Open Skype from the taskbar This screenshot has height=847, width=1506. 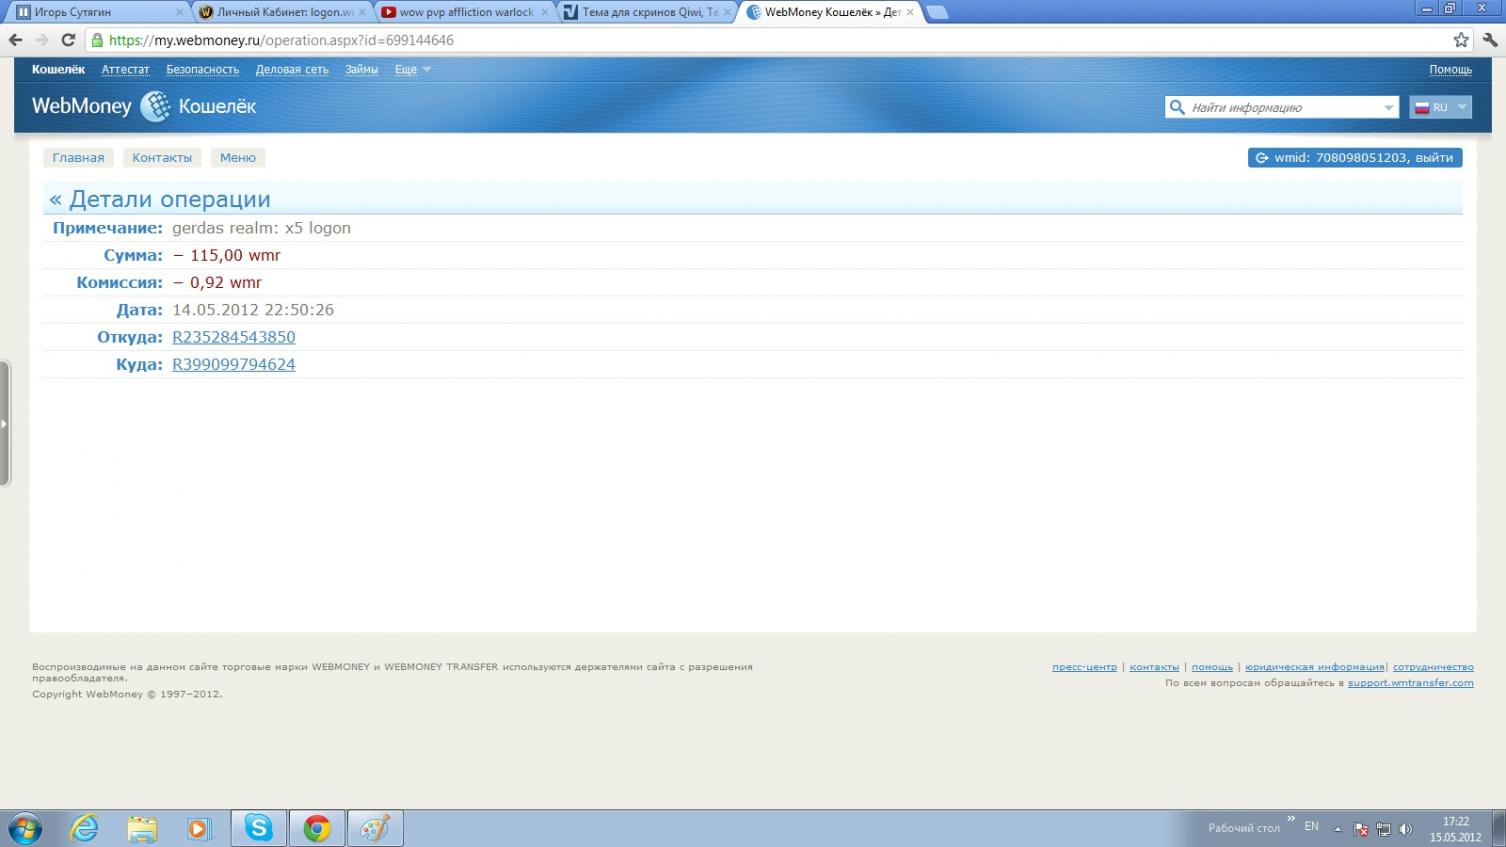point(259,828)
